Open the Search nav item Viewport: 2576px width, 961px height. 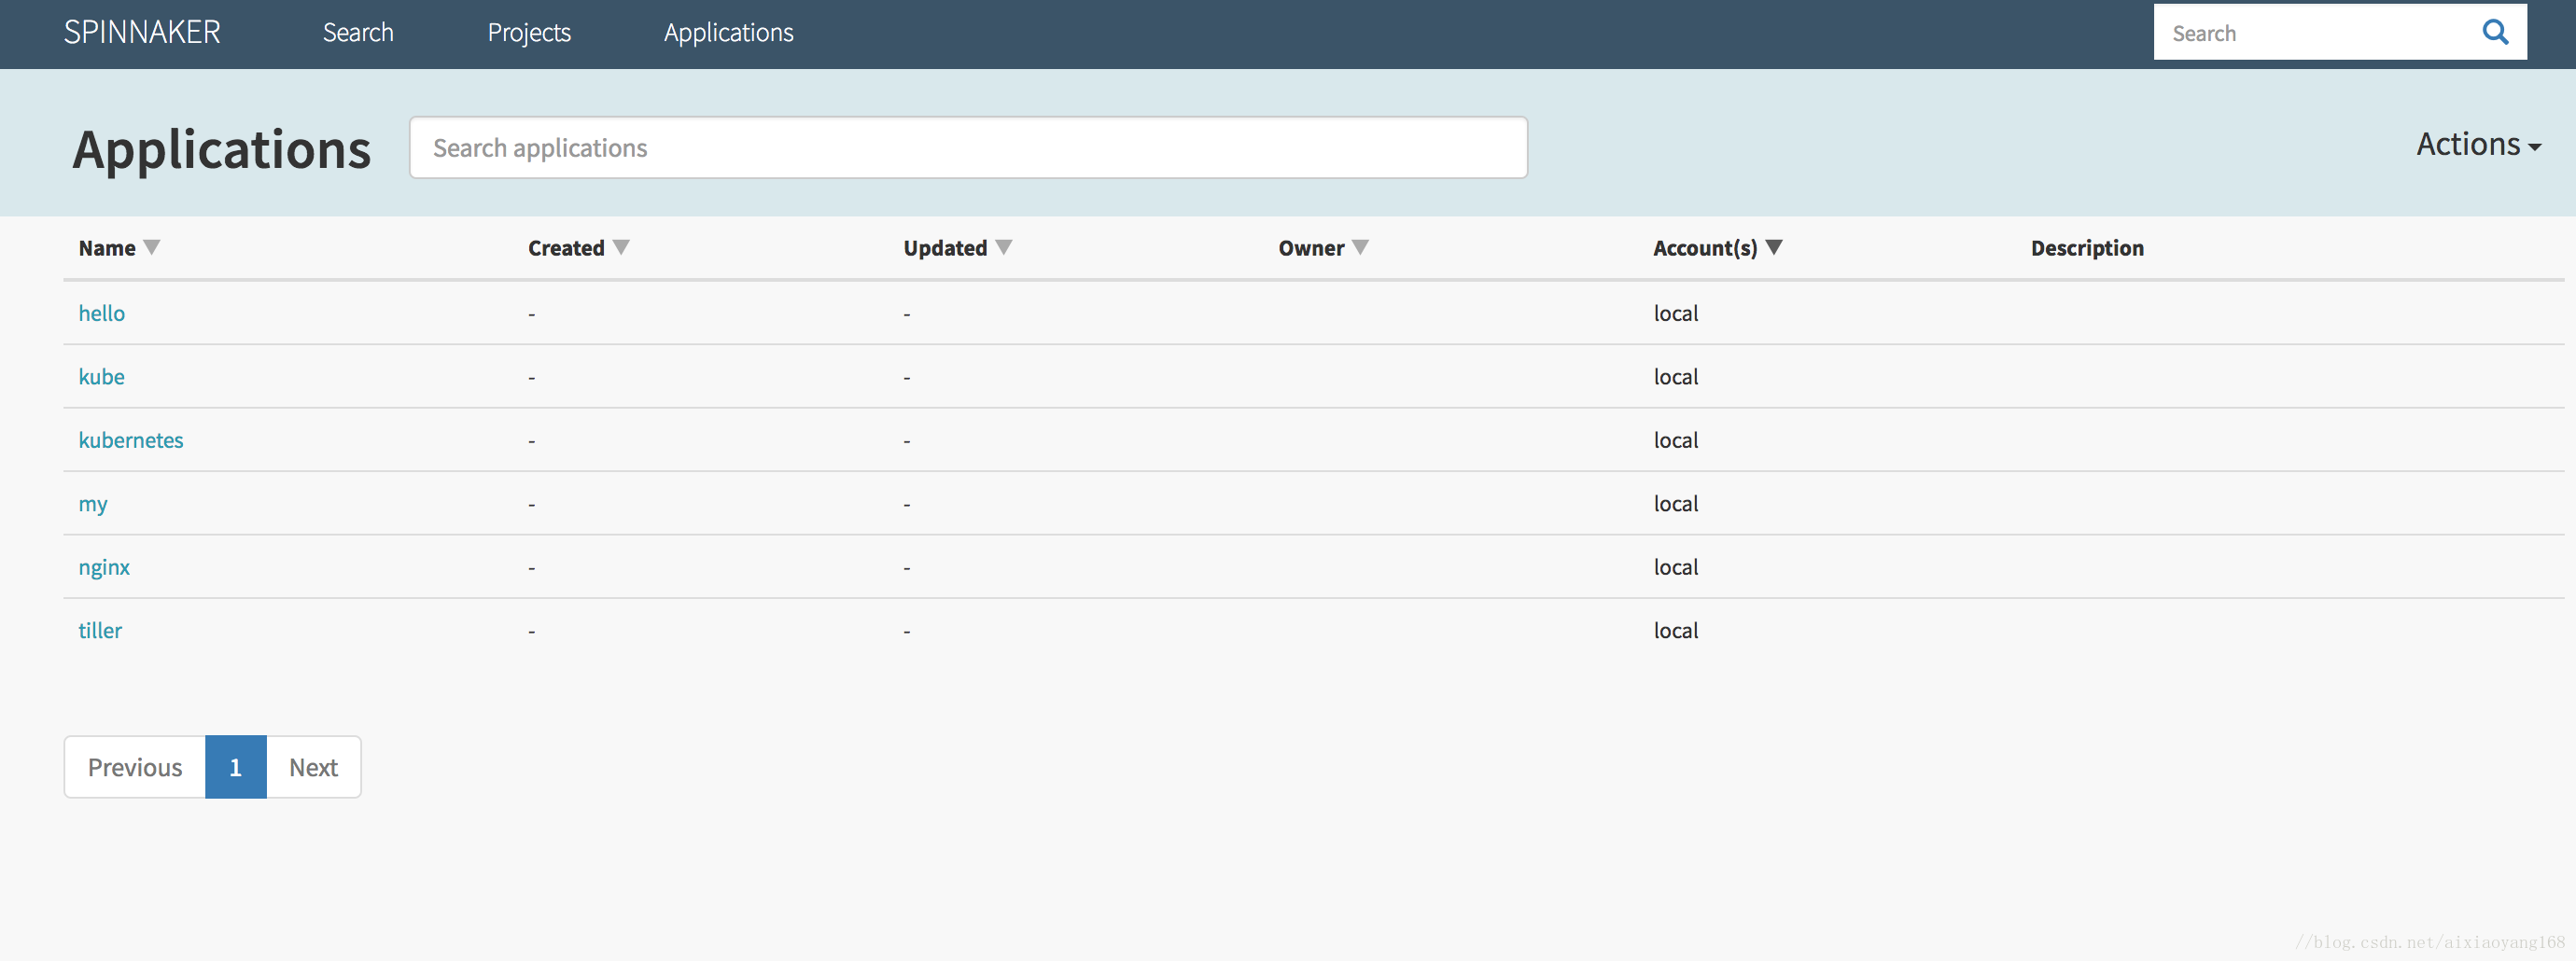click(x=358, y=33)
